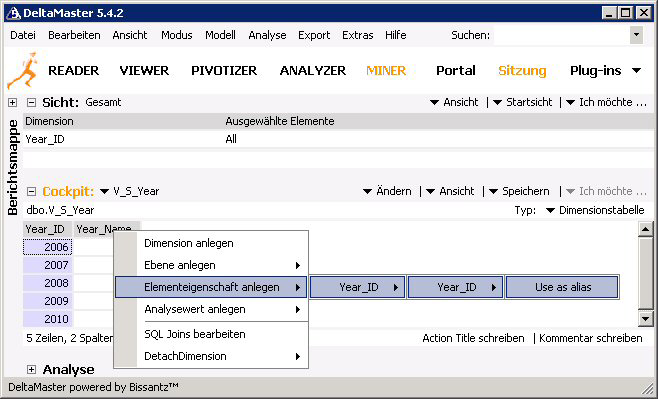The width and height of the screenshot is (658, 399).
Task: Open the Portal tab
Action: pos(456,70)
